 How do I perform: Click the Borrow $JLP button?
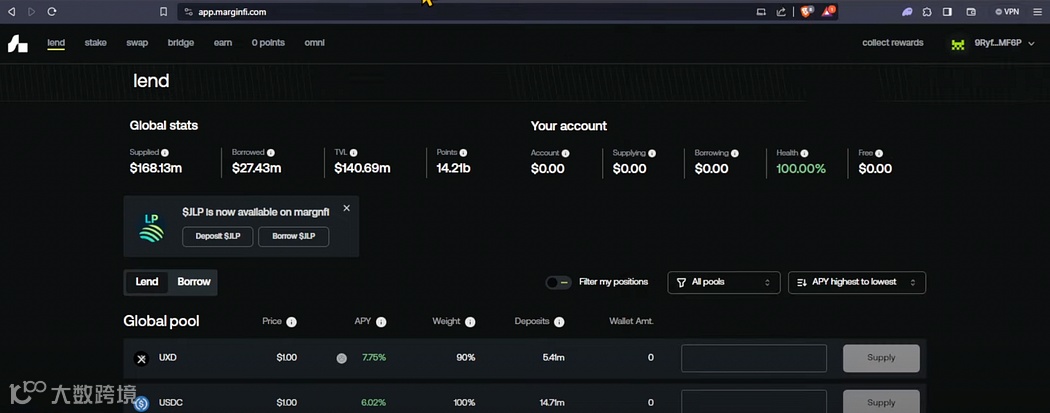294,236
